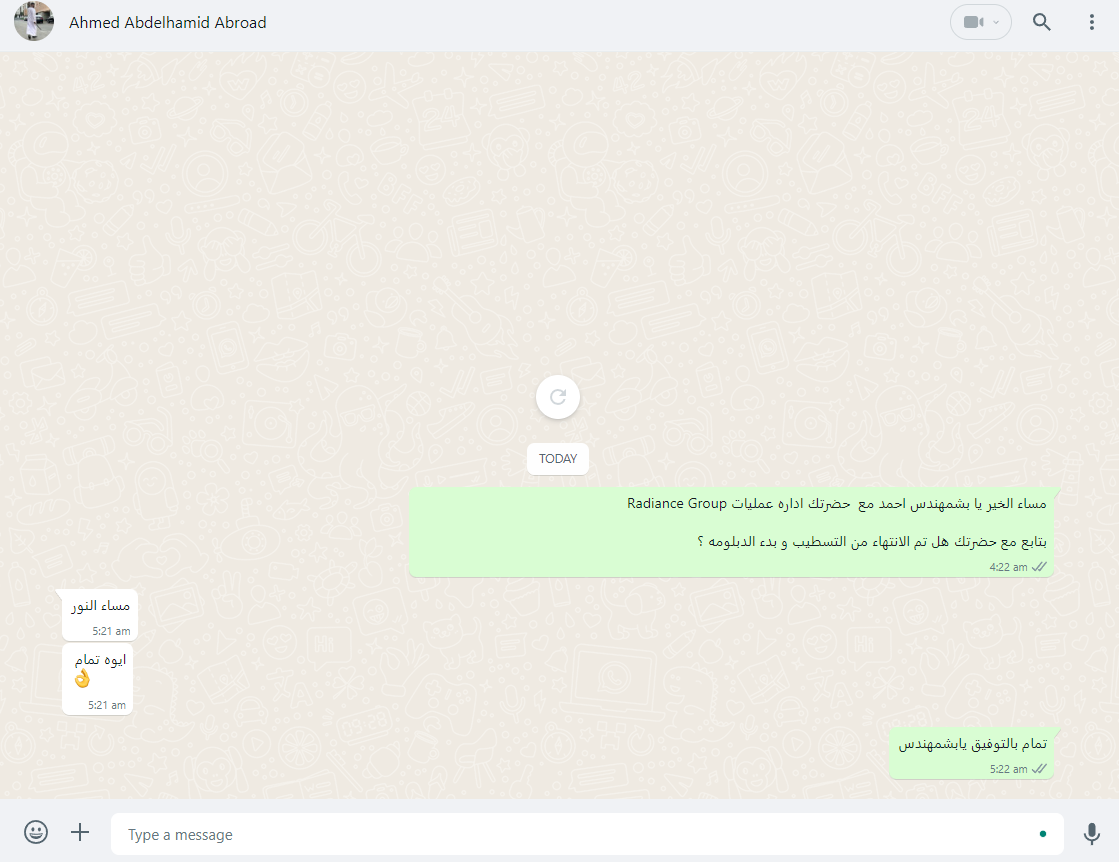This screenshot has width=1119, height=862.
Task: Click double check marks on 4:22 am message
Action: [1039, 567]
